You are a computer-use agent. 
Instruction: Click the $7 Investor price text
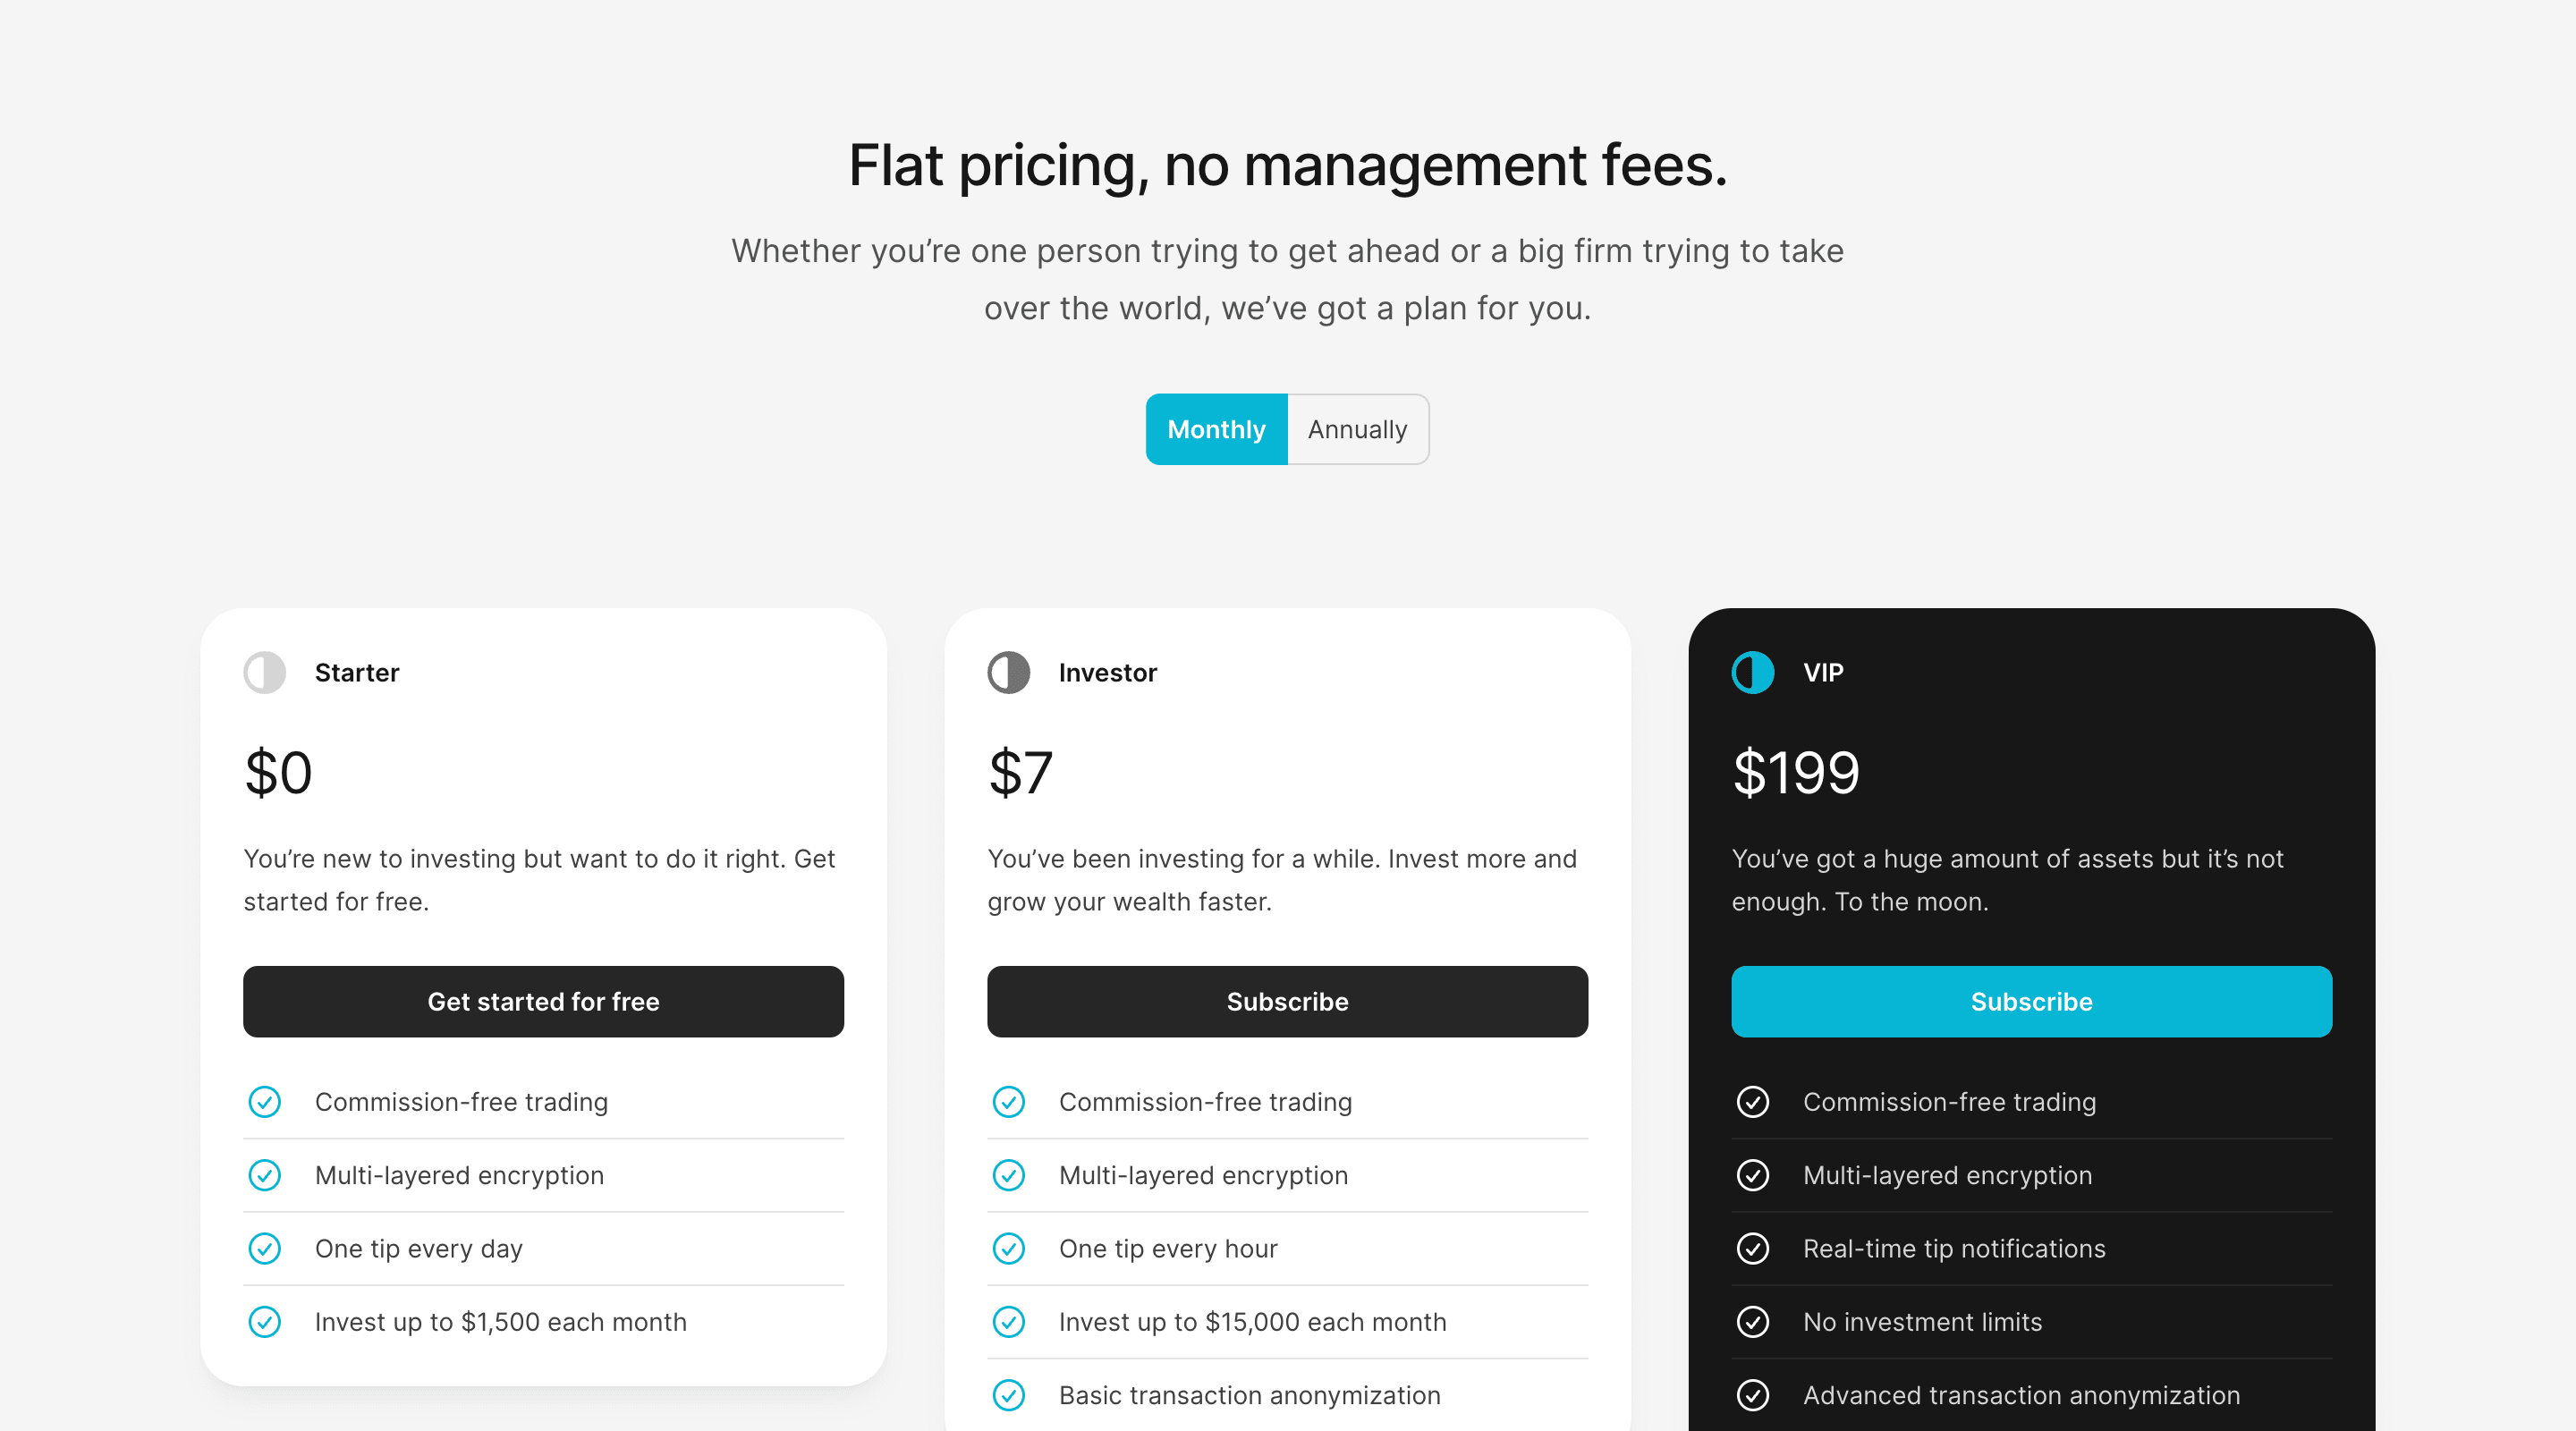(1021, 773)
